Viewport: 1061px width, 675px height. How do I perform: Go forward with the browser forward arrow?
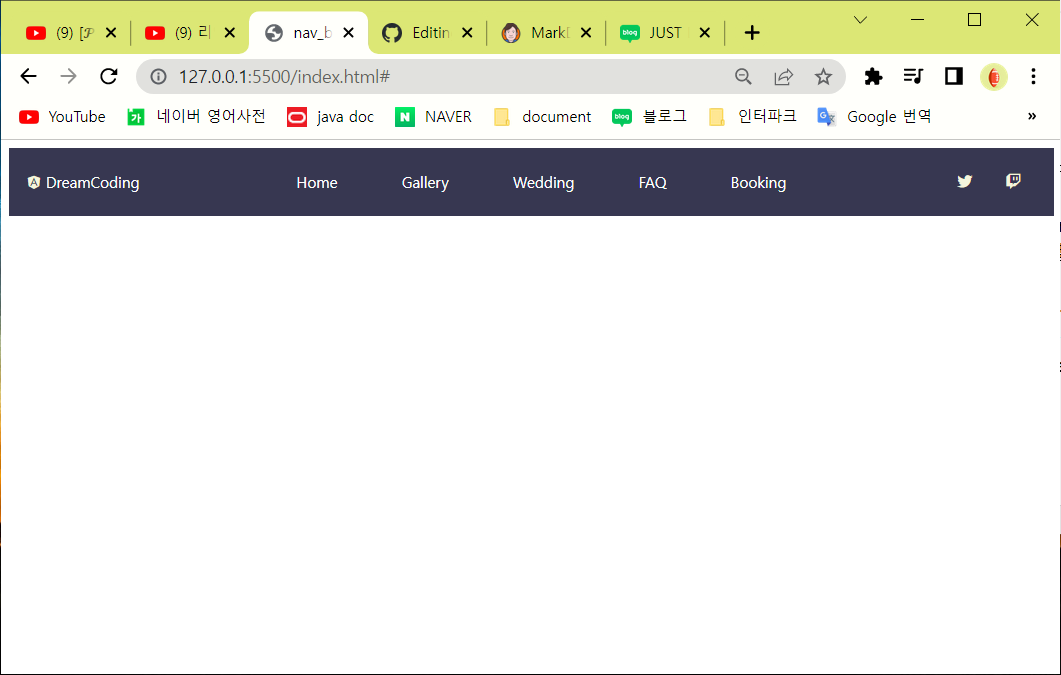pos(68,76)
